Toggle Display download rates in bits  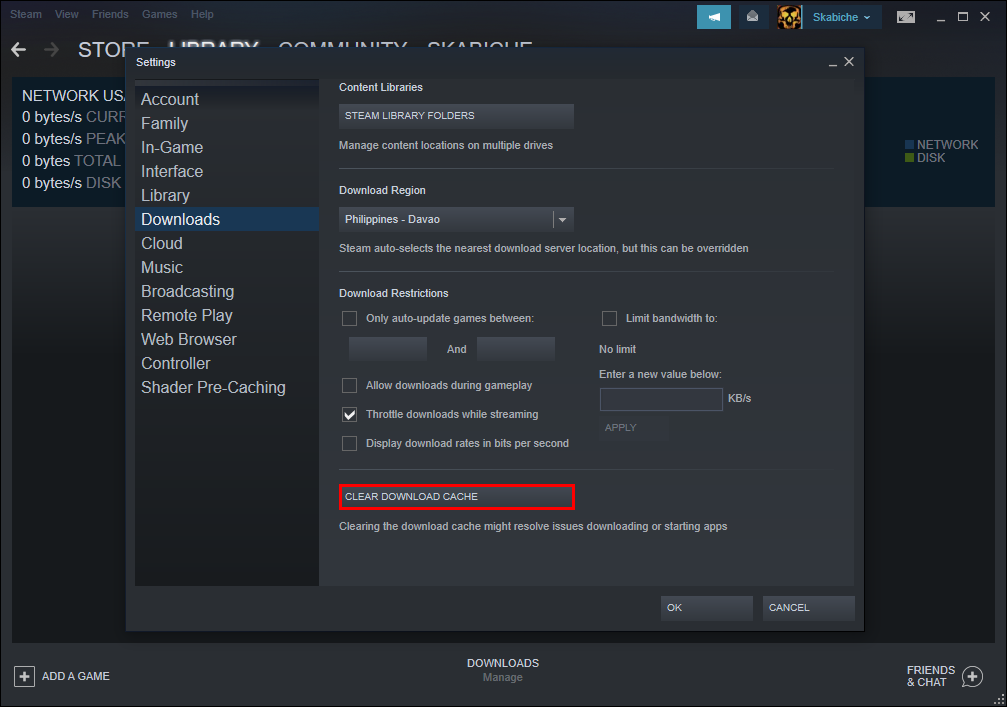point(349,443)
